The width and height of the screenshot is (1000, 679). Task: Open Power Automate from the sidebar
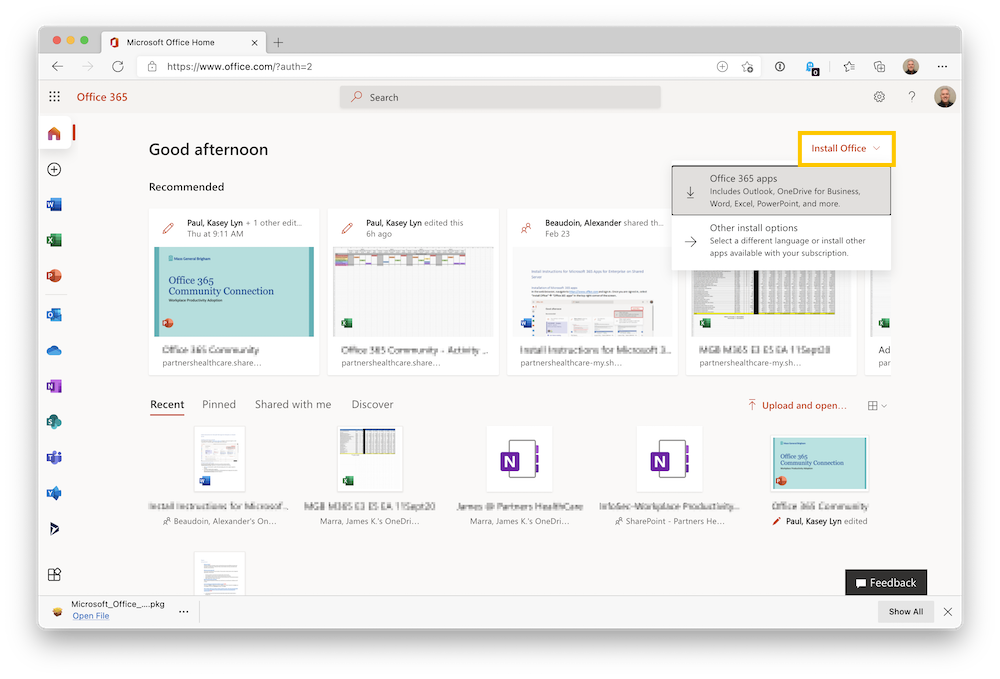click(54, 529)
